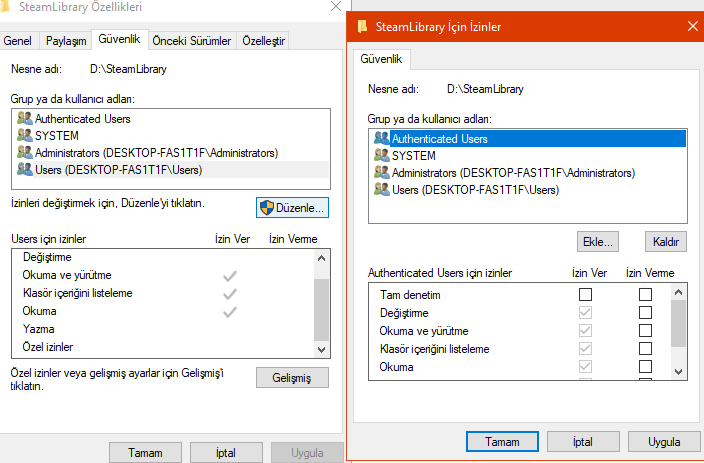704x463 pixels.
Task: Toggle Okuma ve yürütme İzin Ver checkbox
Action: click(585, 331)
